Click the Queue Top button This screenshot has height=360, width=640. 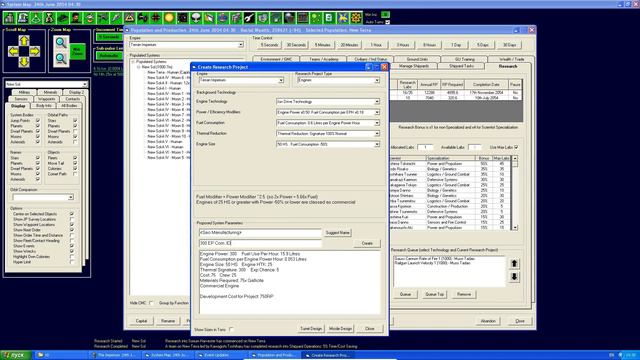point(435,294)
